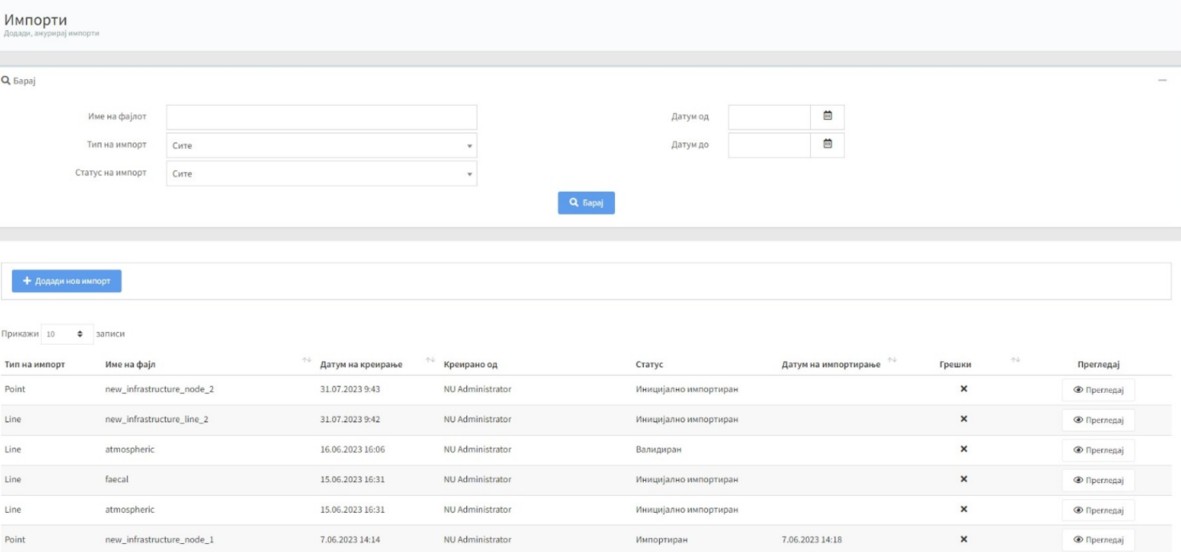Click the Датум од date field
The height and width of the screenshot is (552, 1181).
(770, 117)
